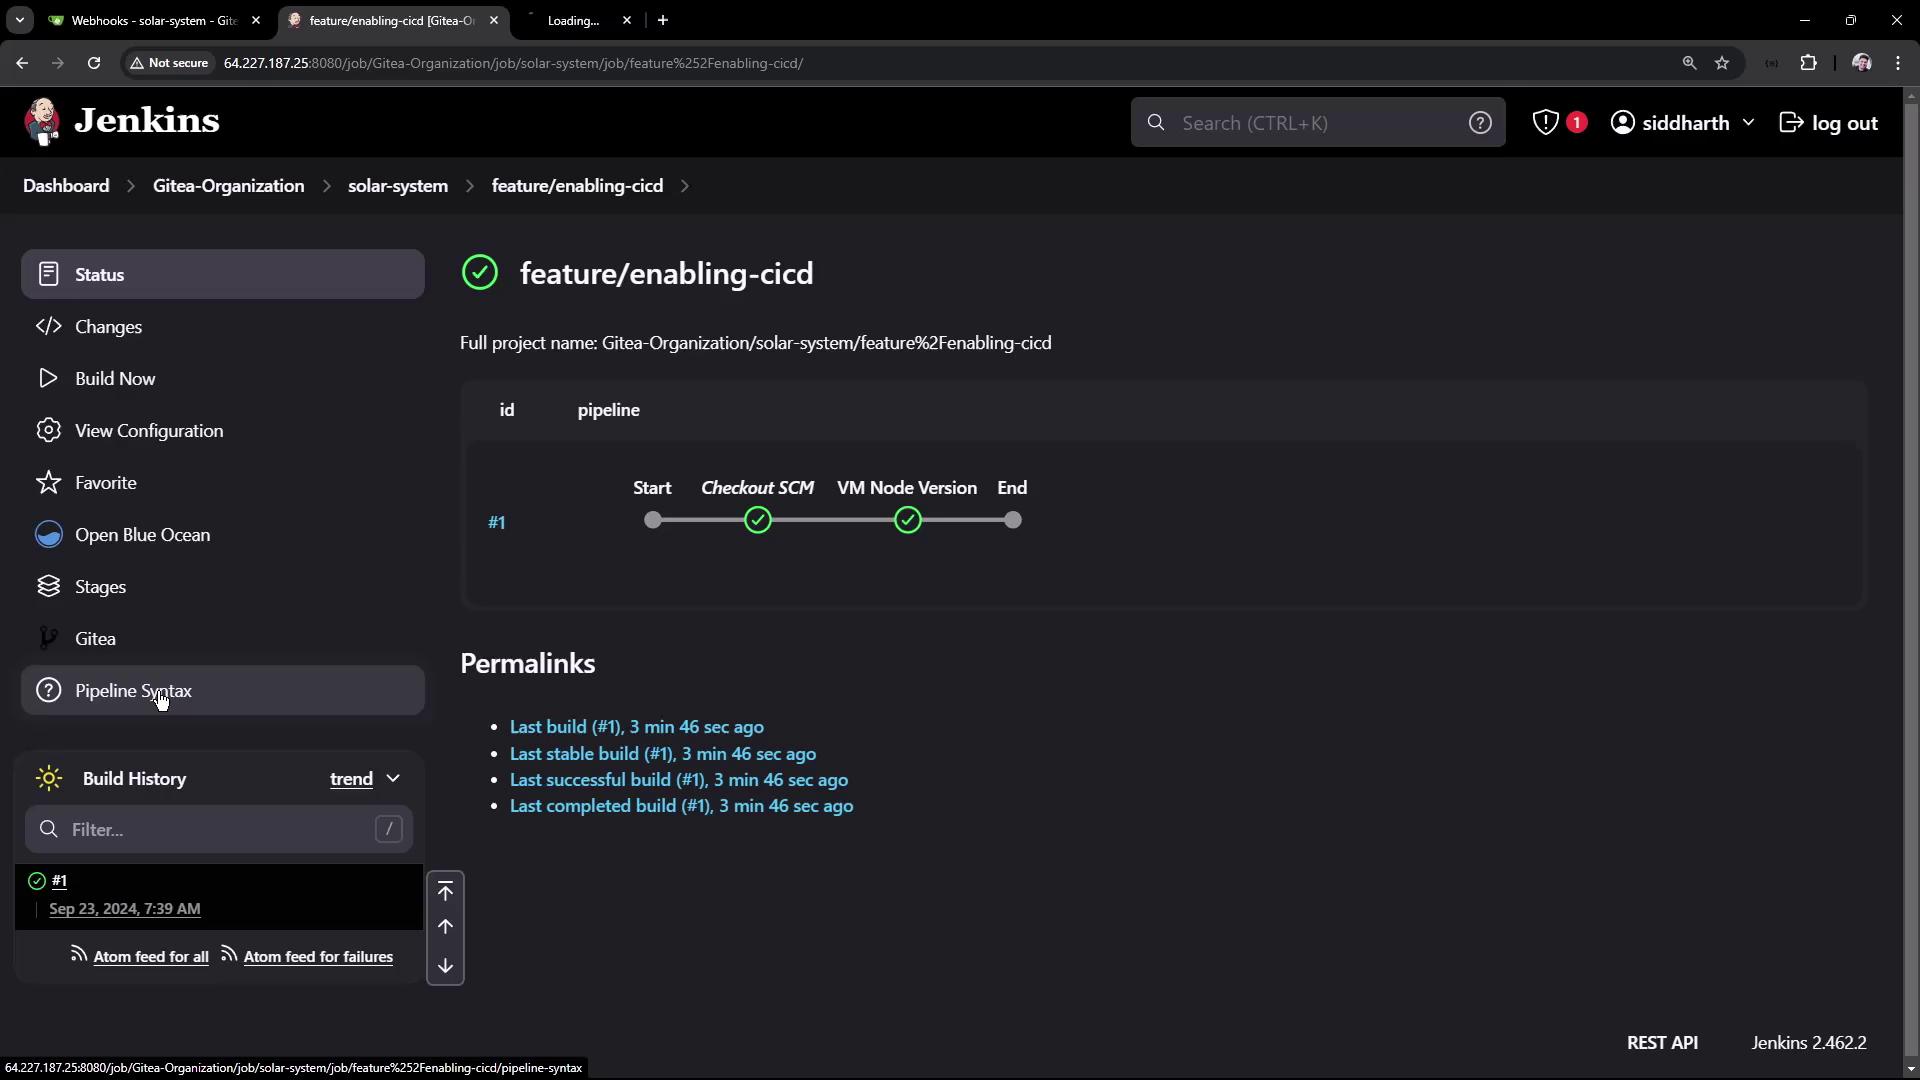Click the VM Node Version stage marker
1920x1080 pixels.
(907, 520)
